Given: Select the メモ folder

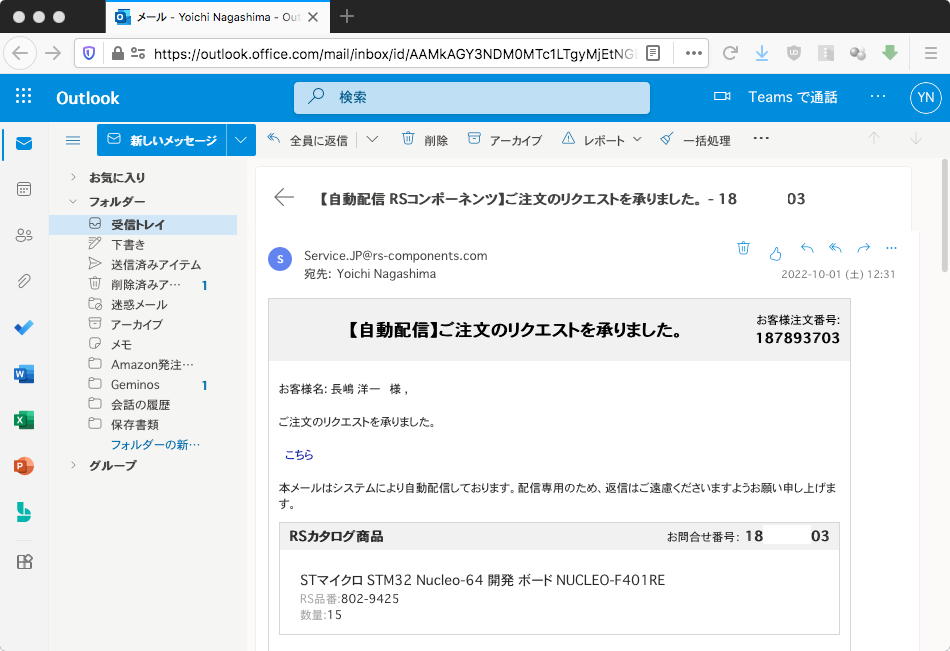Looking at the screenshot, I should [x=143, y=344].
